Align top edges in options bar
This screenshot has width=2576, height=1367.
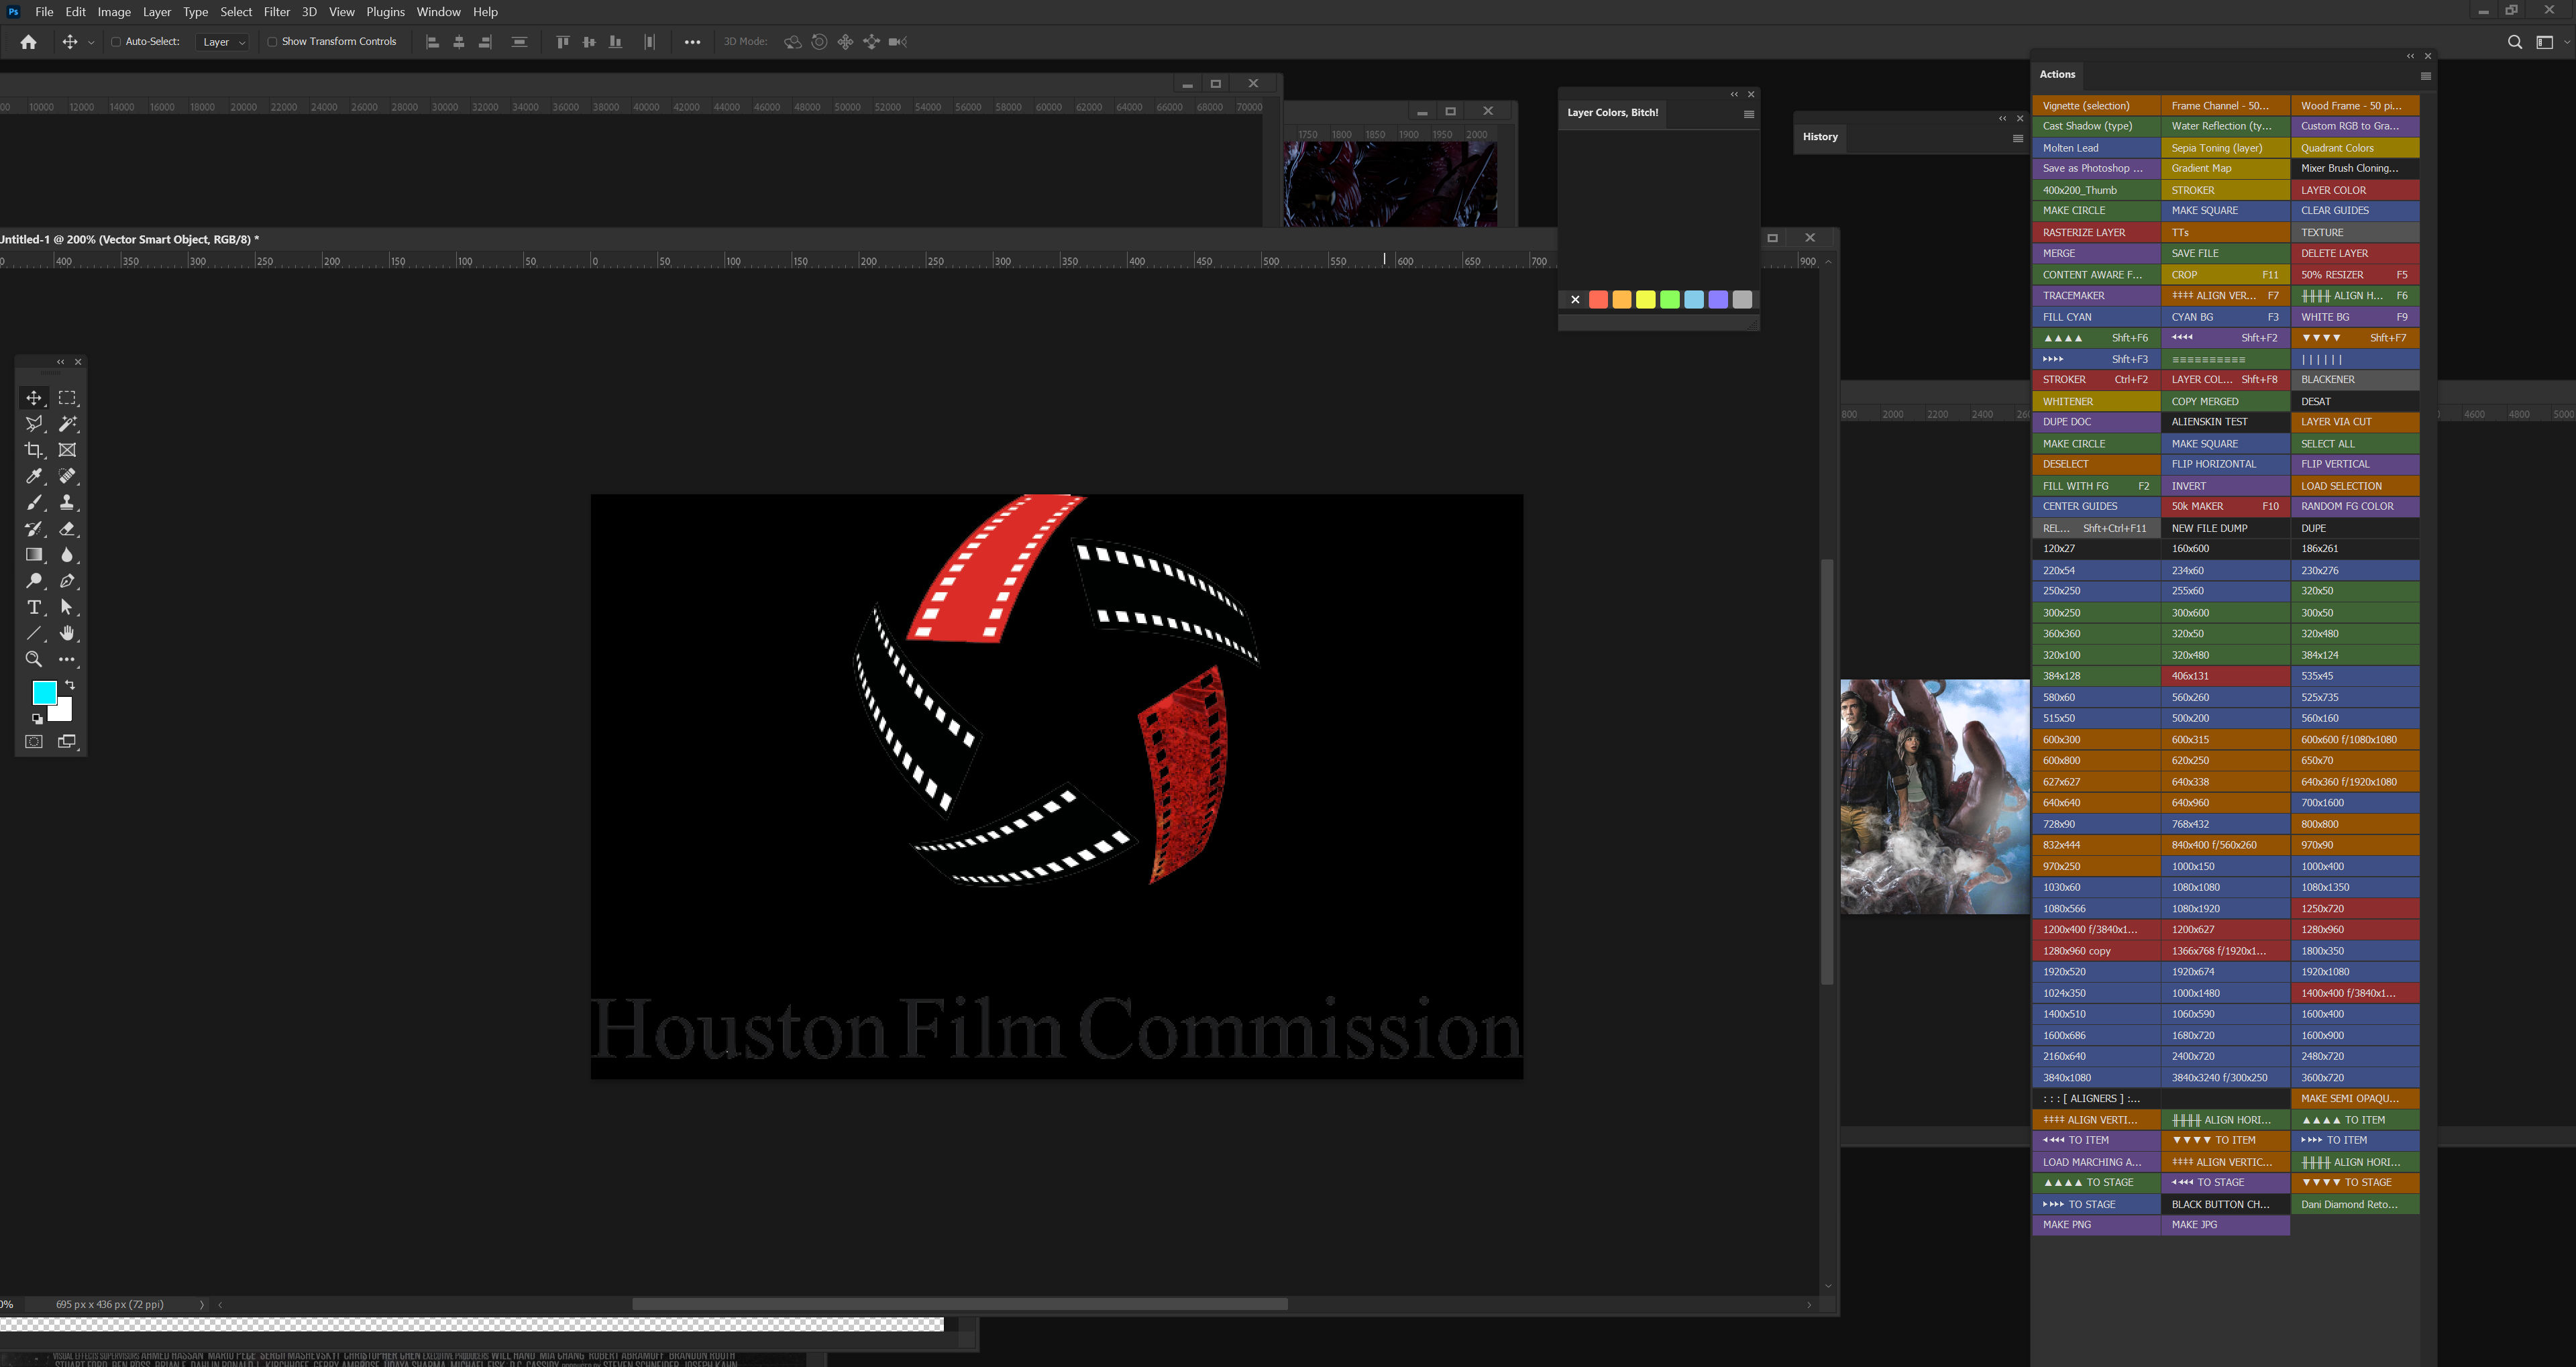(x=563, y=42)
